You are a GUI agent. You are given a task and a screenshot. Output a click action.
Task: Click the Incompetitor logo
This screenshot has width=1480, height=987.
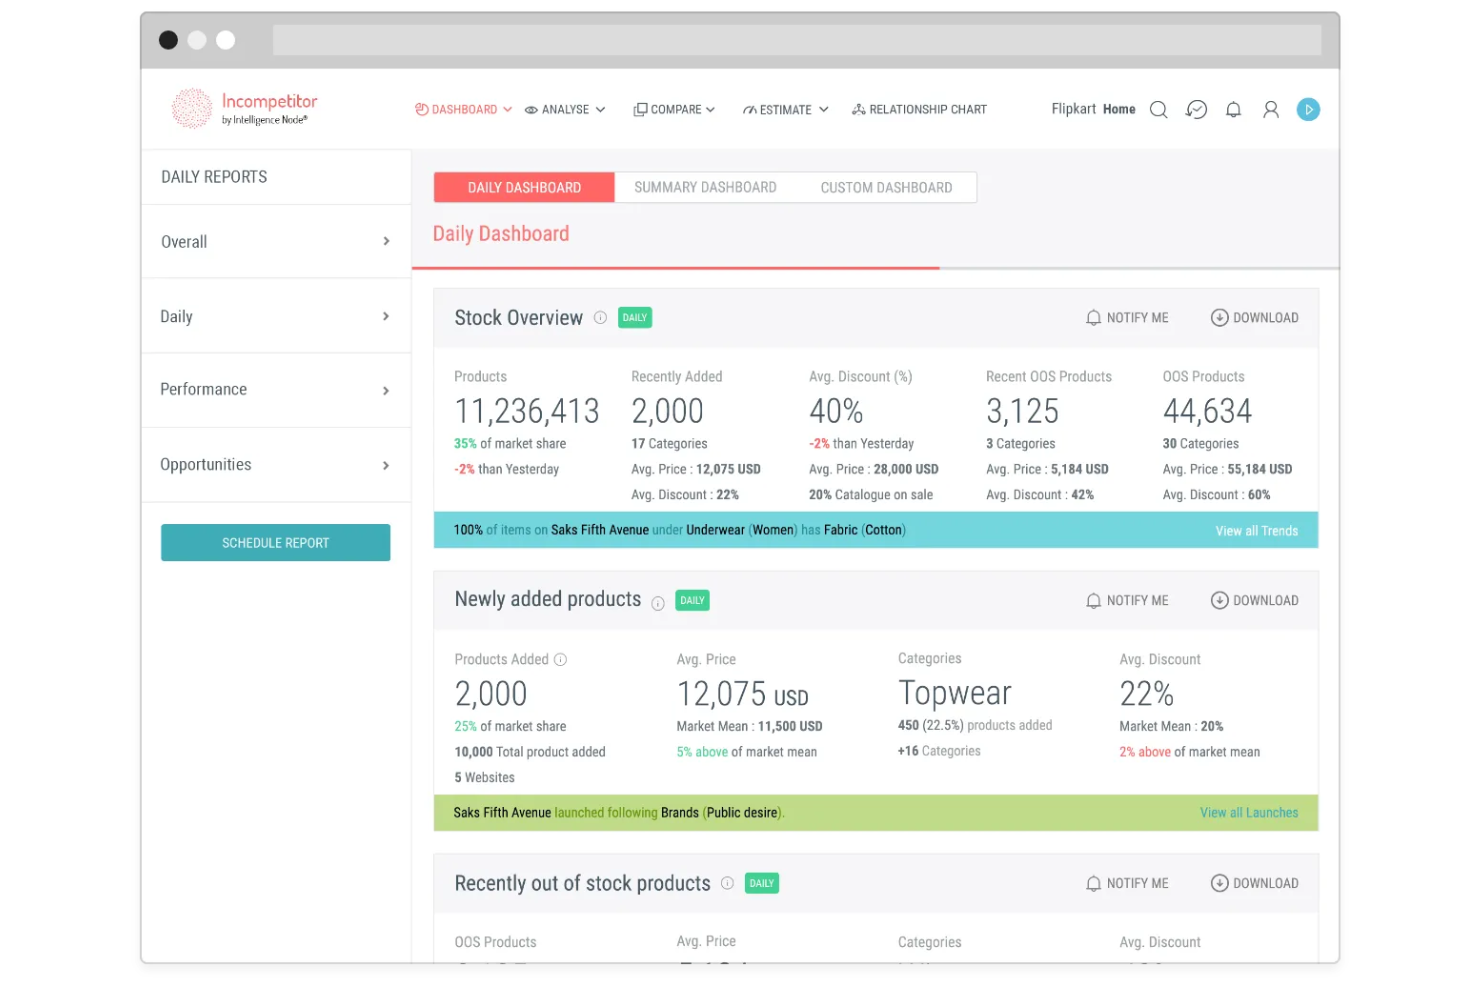pos(243,108)
